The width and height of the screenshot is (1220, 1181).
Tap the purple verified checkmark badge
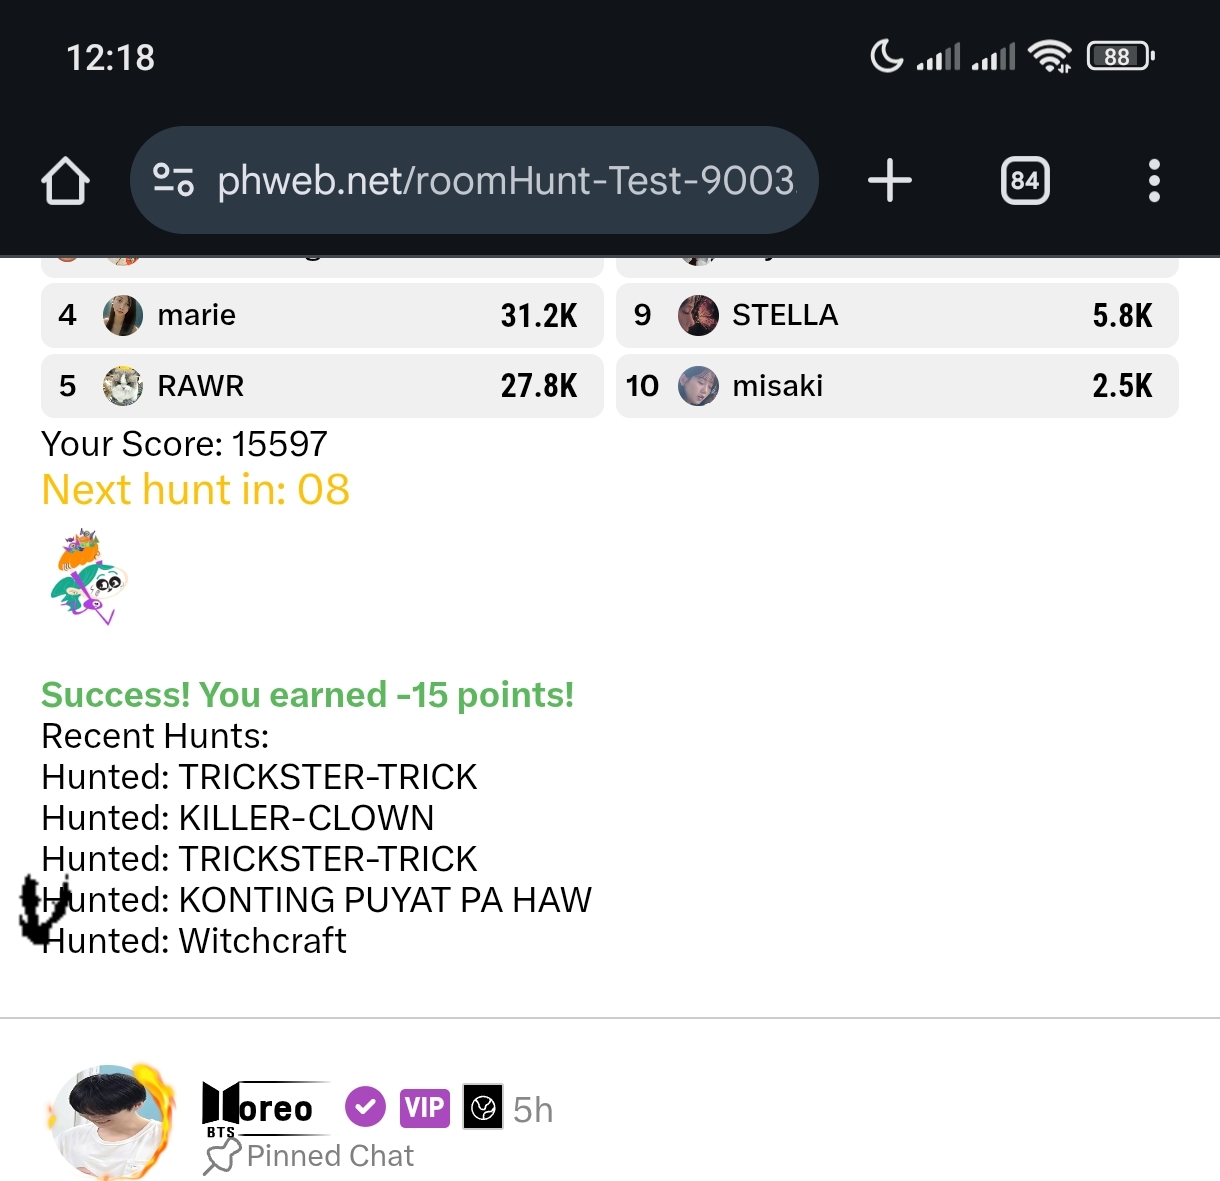point(365,1107)
